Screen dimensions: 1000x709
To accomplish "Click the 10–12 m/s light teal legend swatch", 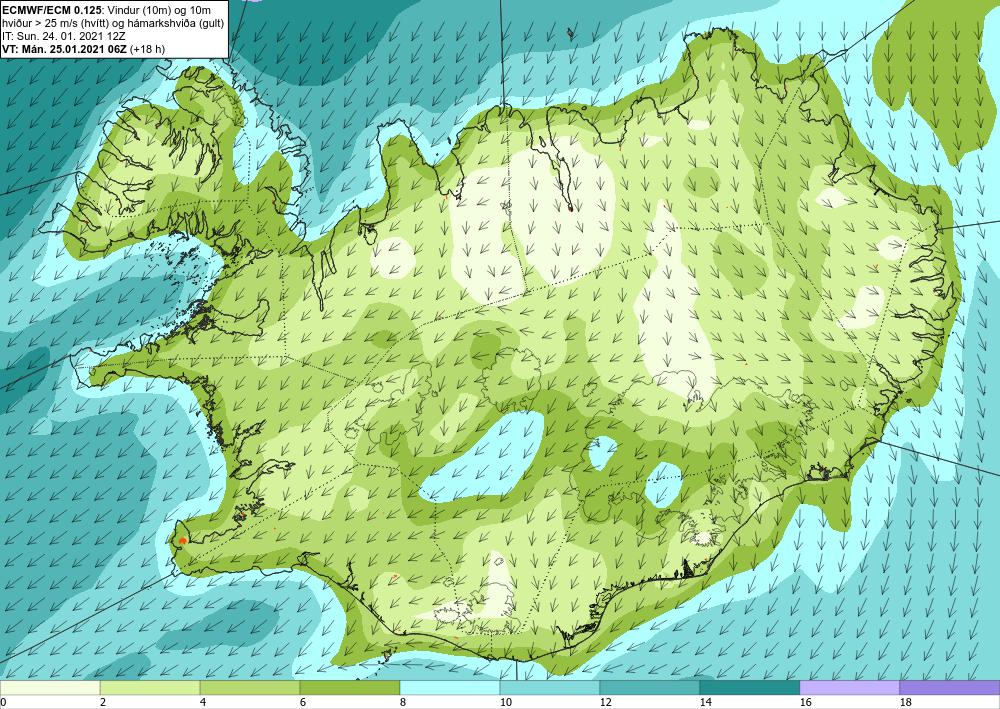I will pos(550,687).
